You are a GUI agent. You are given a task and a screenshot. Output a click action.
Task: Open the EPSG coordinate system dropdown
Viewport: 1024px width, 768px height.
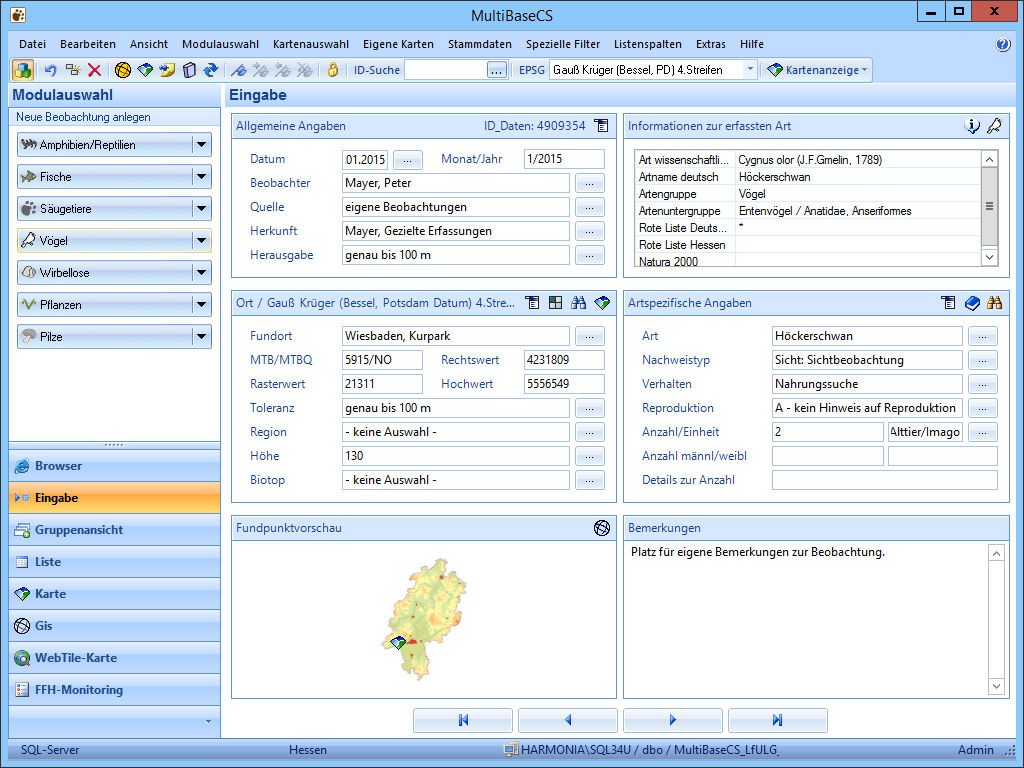pyautogui.click(x=750, y=69)
